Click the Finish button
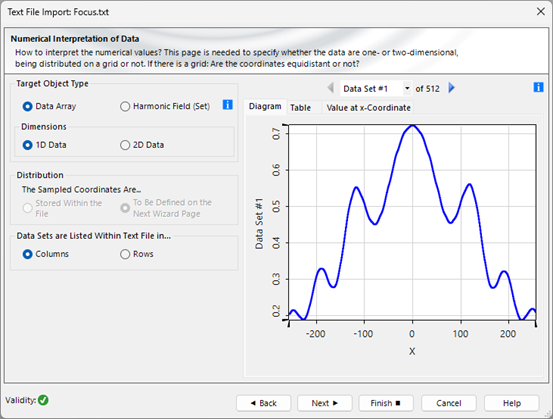Image resolution: width=553 pixels, height=419 pixels. (x=385, y=403)
